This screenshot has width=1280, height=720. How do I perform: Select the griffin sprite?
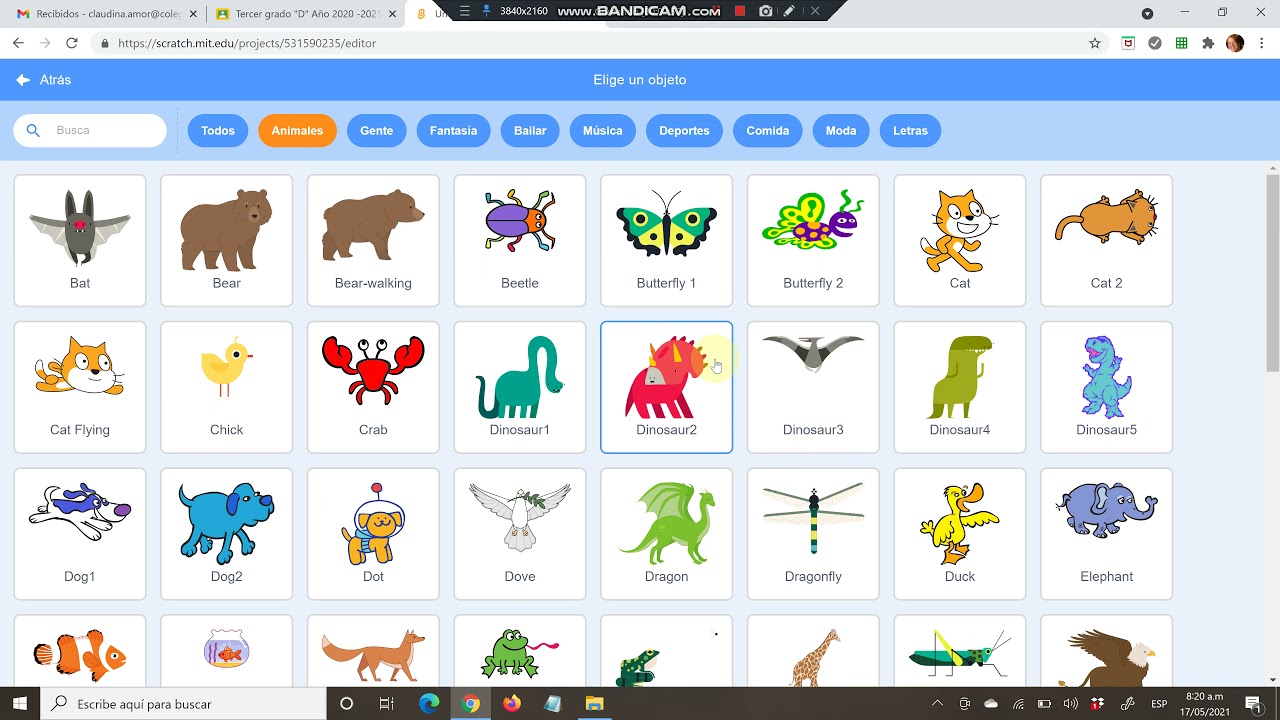click(x=1107, y=652)
